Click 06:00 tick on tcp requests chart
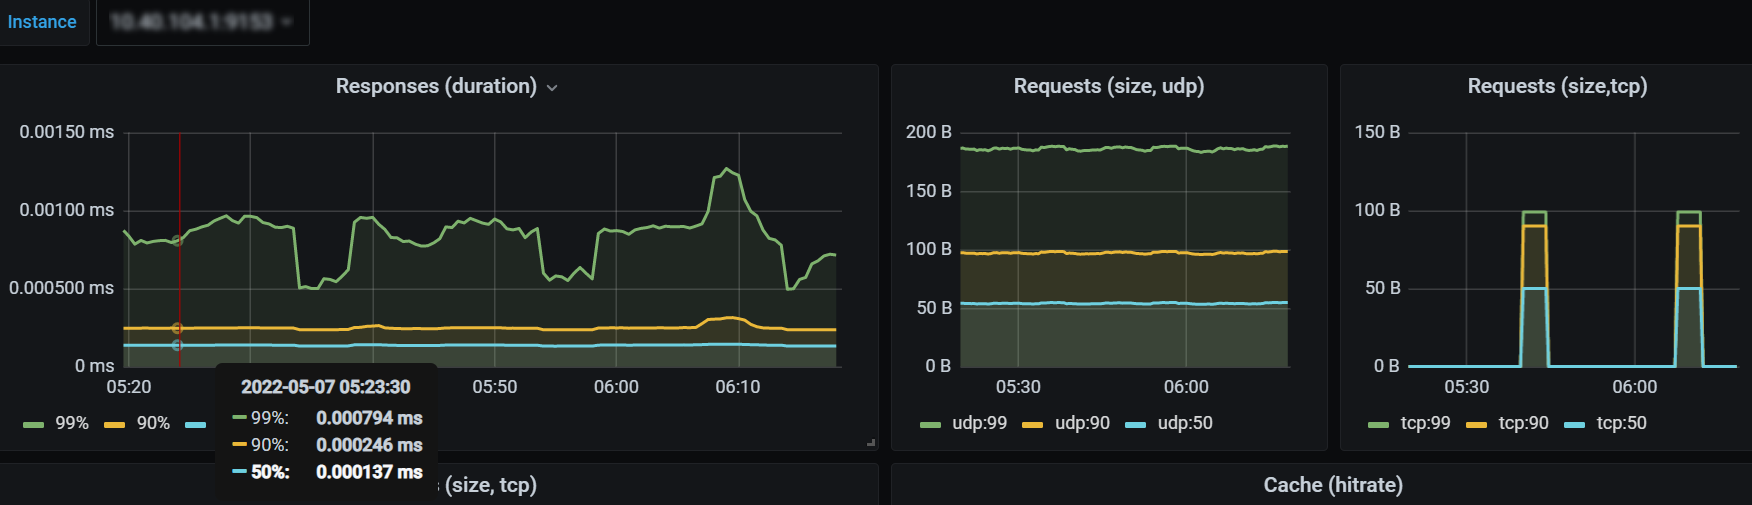The height and width of the screenshot is (505, 1752). [1635, 387]
